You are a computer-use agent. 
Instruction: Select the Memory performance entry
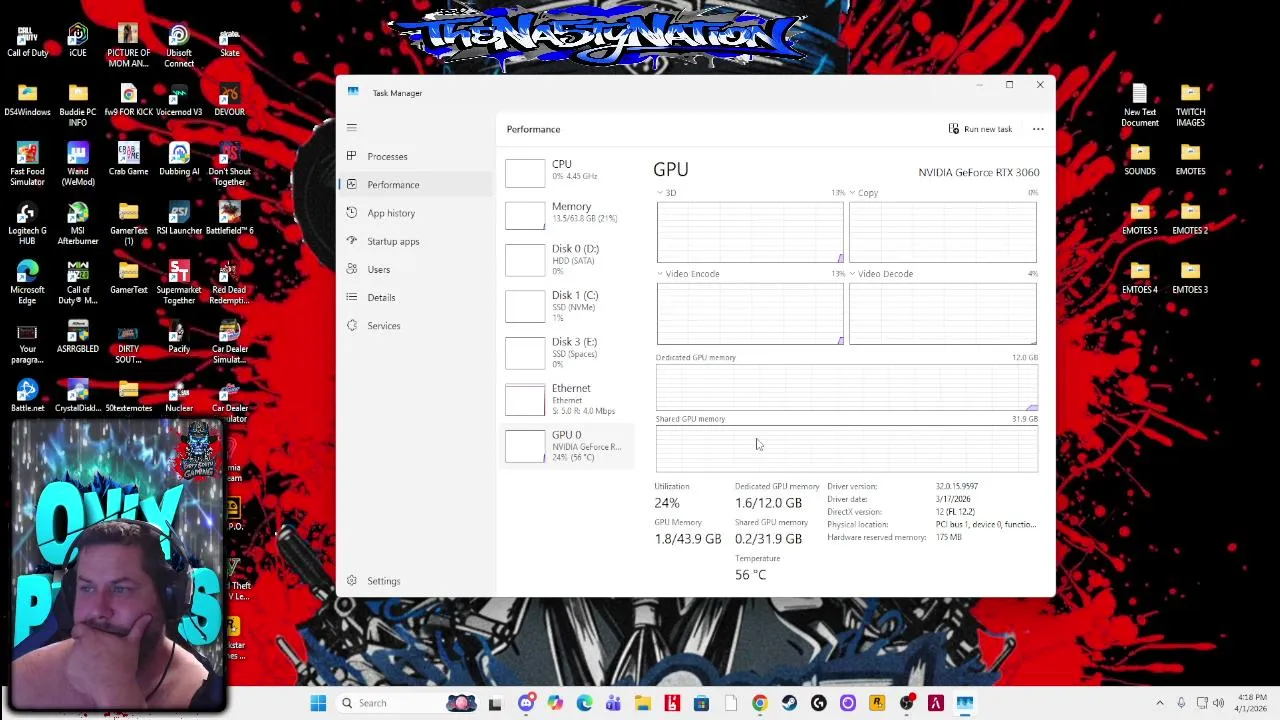(567, 213)
